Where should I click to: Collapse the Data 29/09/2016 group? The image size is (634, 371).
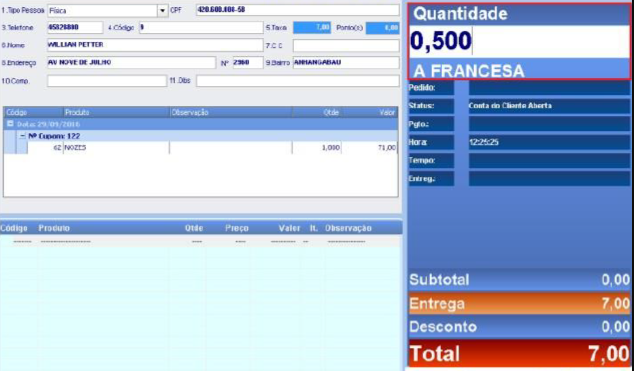click(11, 124)
